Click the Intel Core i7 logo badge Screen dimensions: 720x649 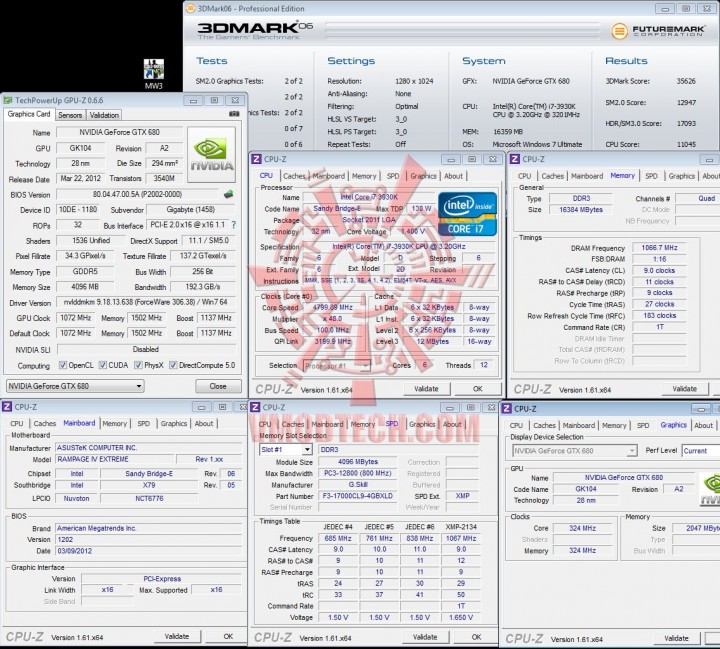(x=467, y=214)
